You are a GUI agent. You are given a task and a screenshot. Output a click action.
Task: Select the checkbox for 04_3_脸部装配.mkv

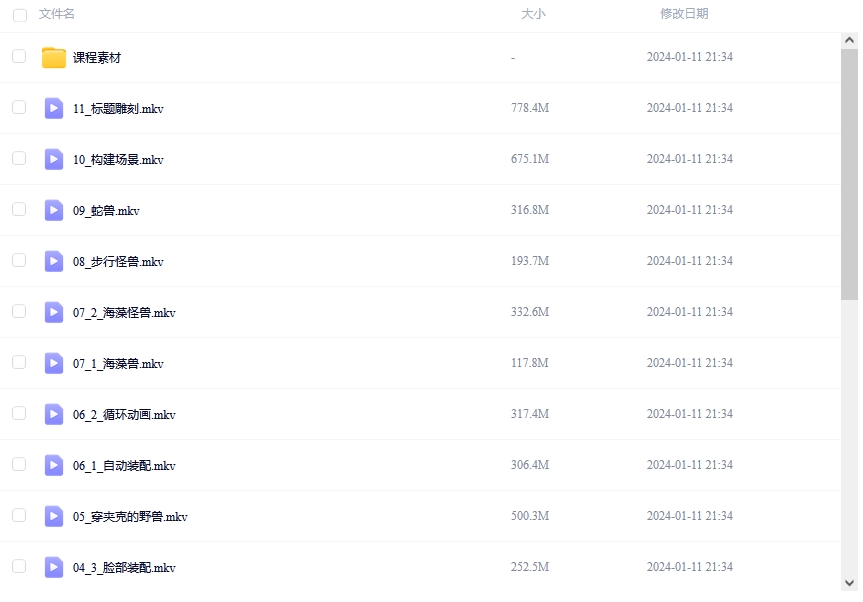click(19, 567)
